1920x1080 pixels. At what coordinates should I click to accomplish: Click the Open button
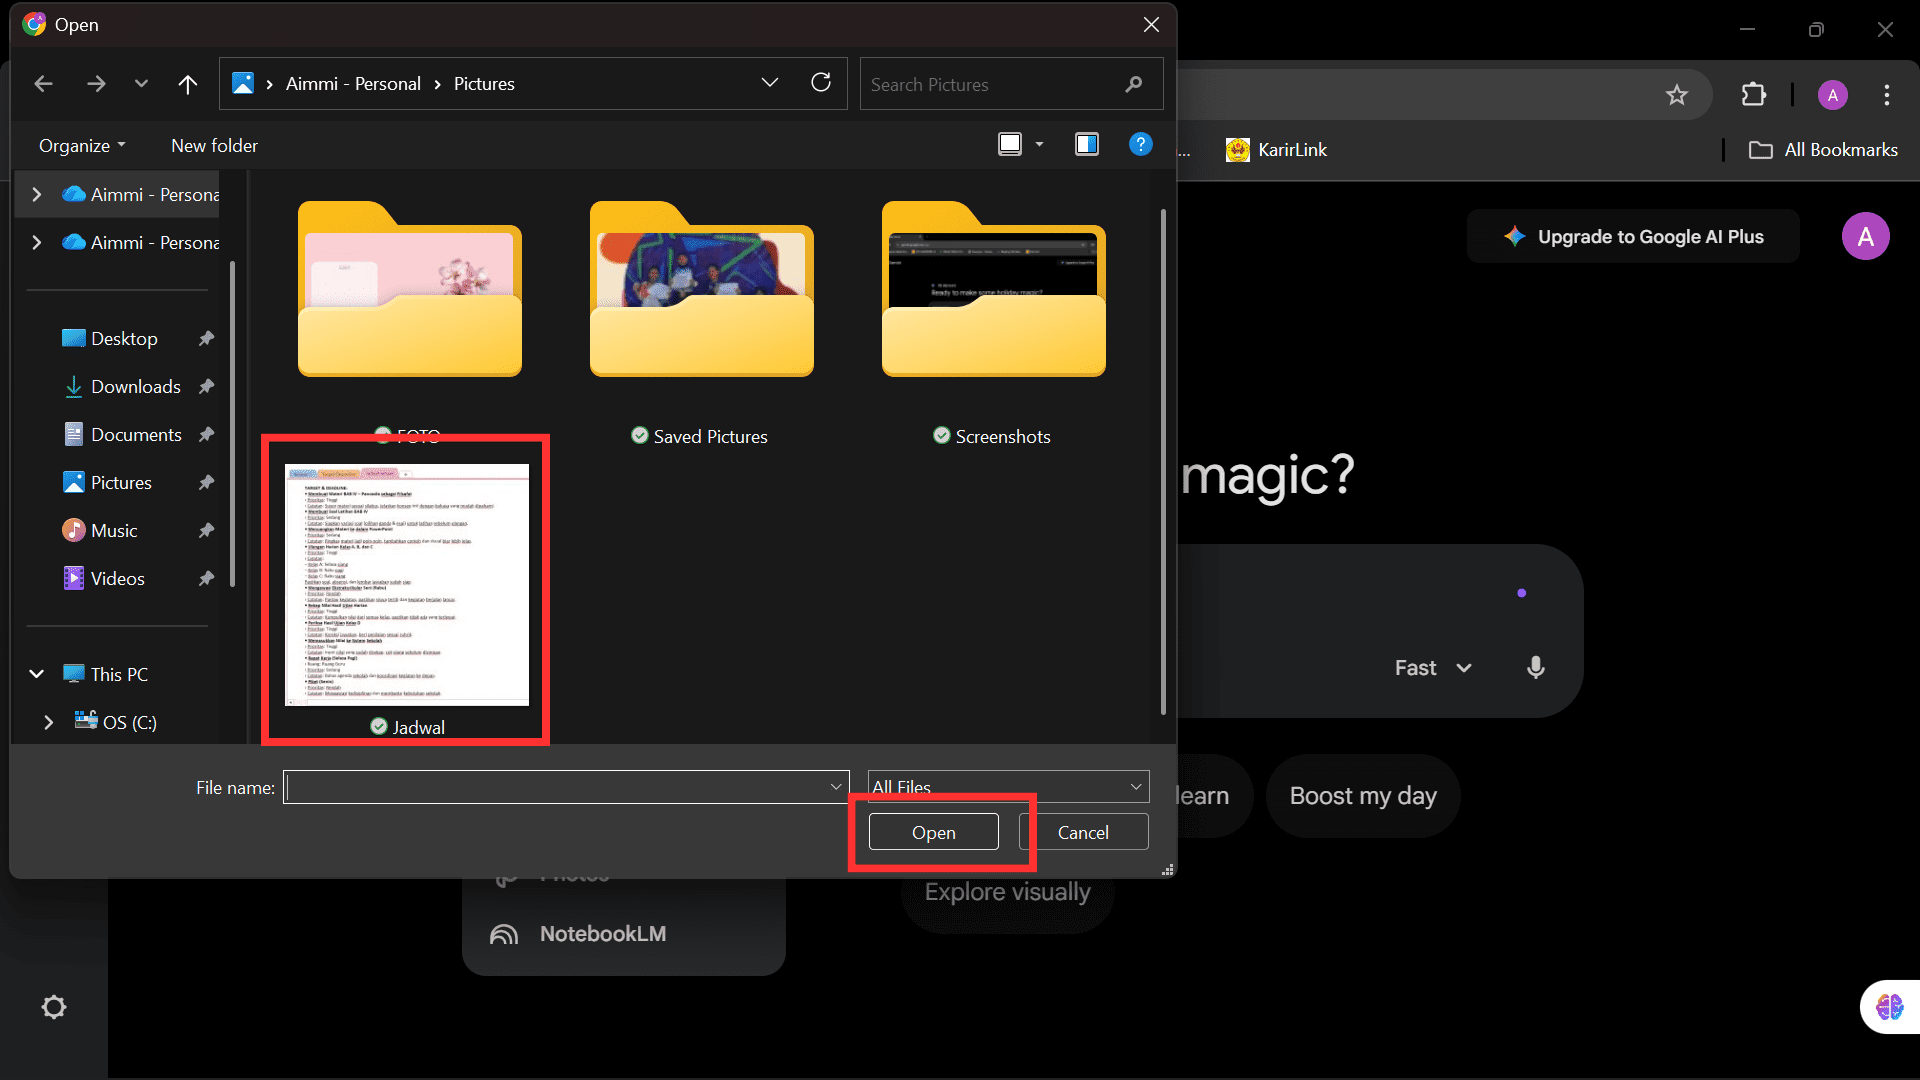933,832
